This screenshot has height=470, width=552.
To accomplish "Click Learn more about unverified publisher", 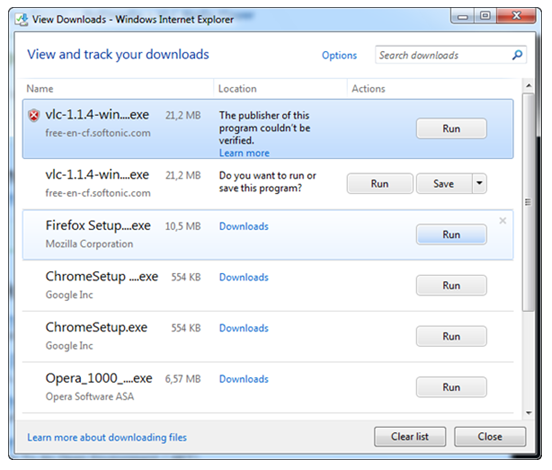I will (244, 153).
